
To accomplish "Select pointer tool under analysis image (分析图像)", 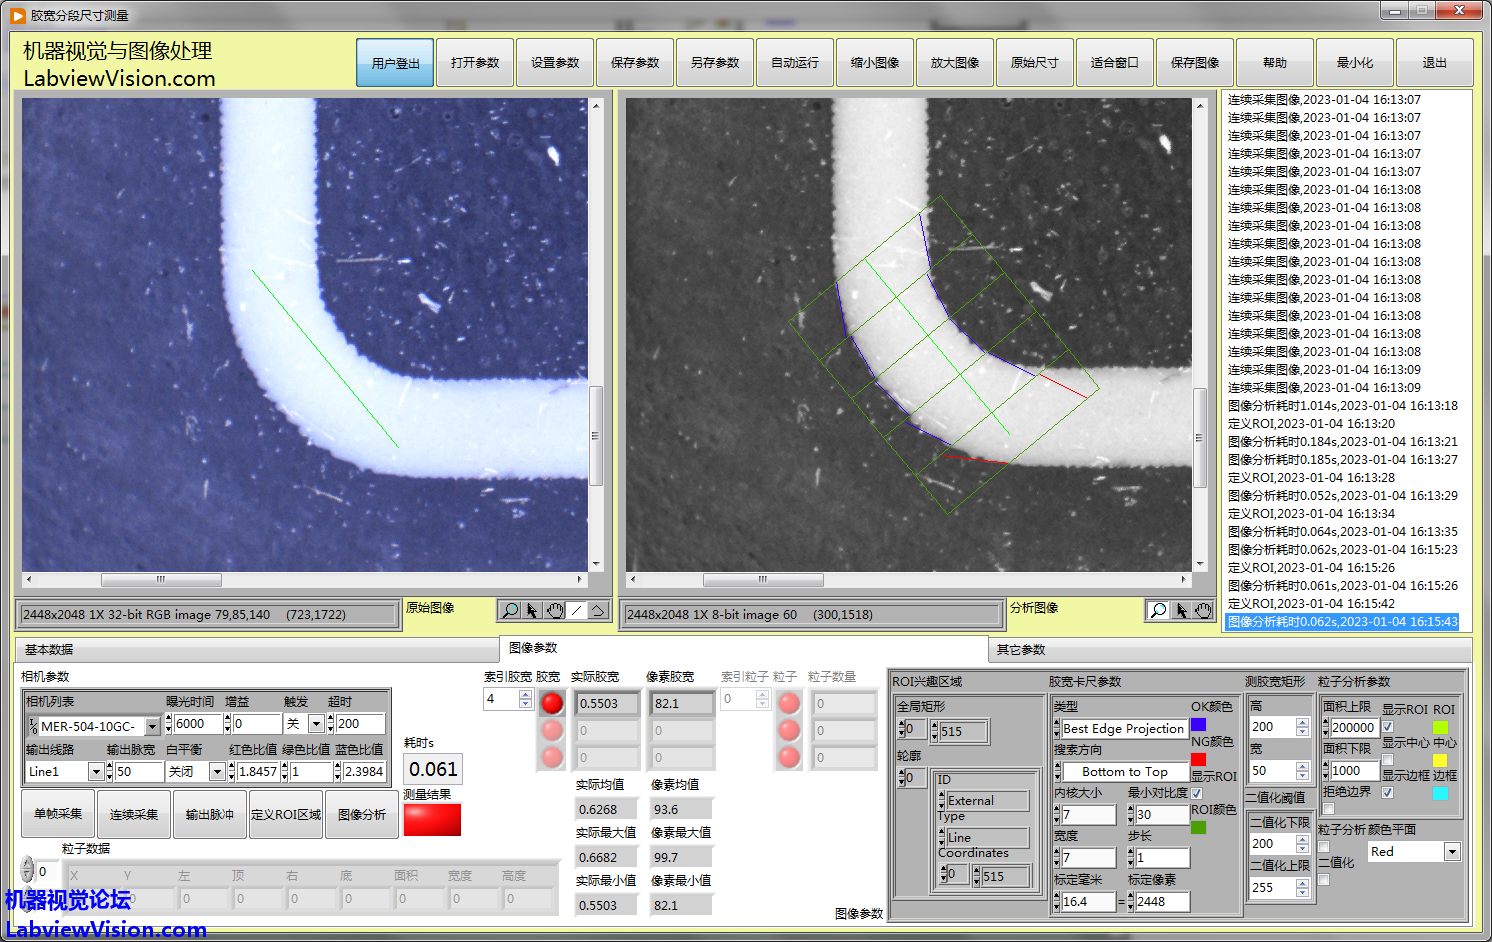I will click(1181, 610).
